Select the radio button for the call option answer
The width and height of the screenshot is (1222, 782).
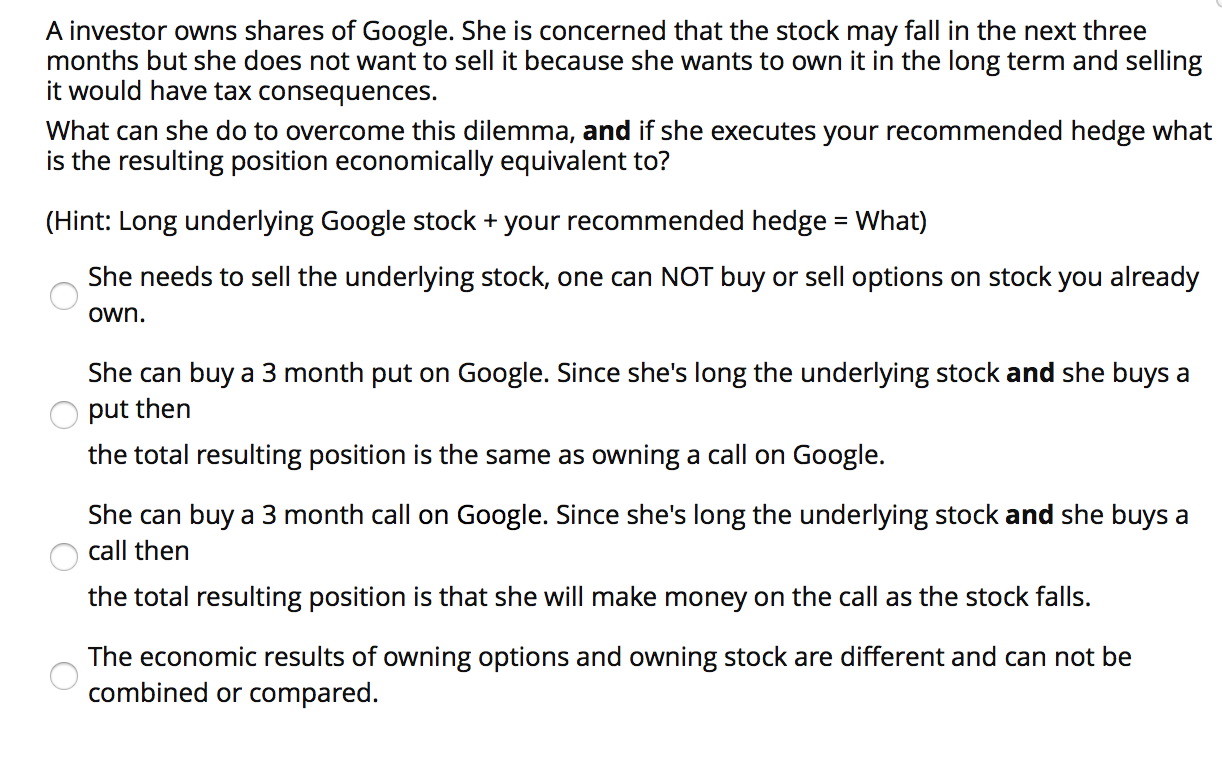[63, 557]
